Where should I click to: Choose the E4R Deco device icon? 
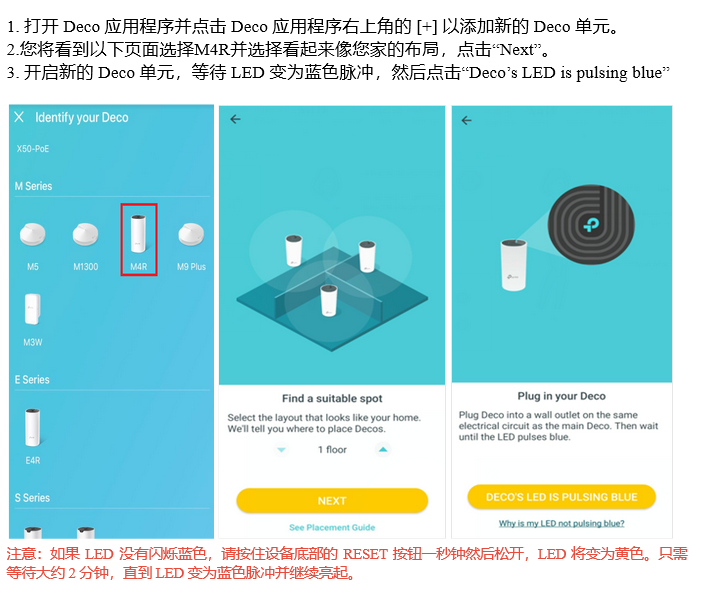(x=33, y=428)
